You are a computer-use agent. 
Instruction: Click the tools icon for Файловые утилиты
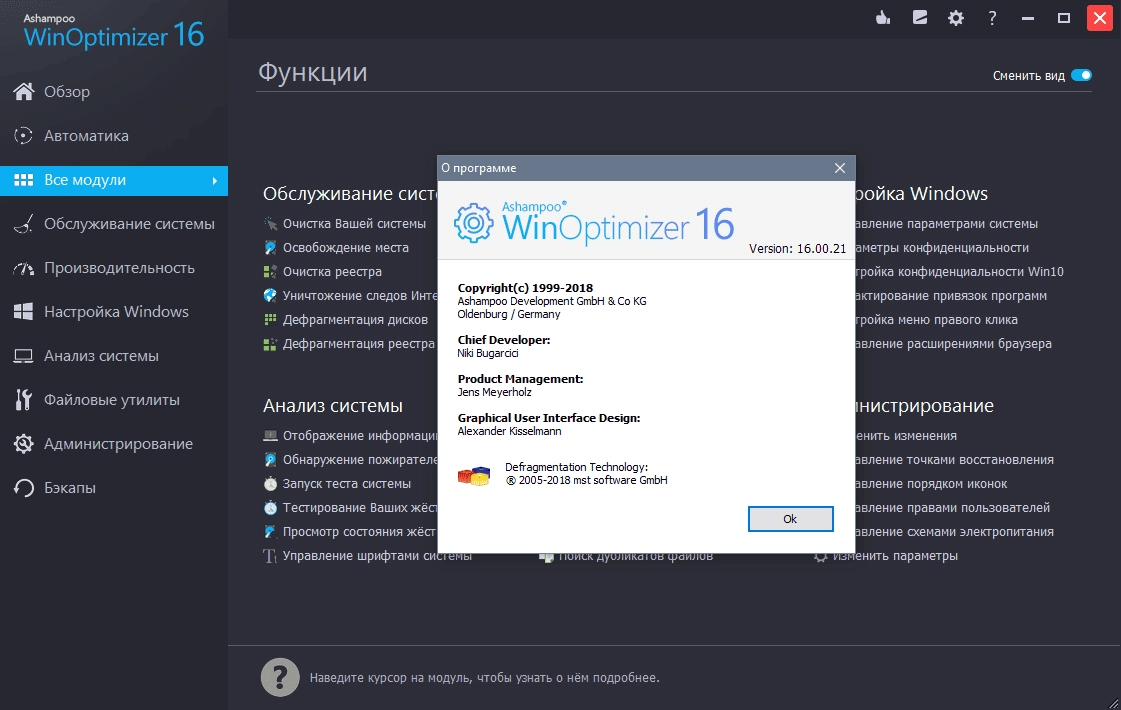tap(24, 400)
